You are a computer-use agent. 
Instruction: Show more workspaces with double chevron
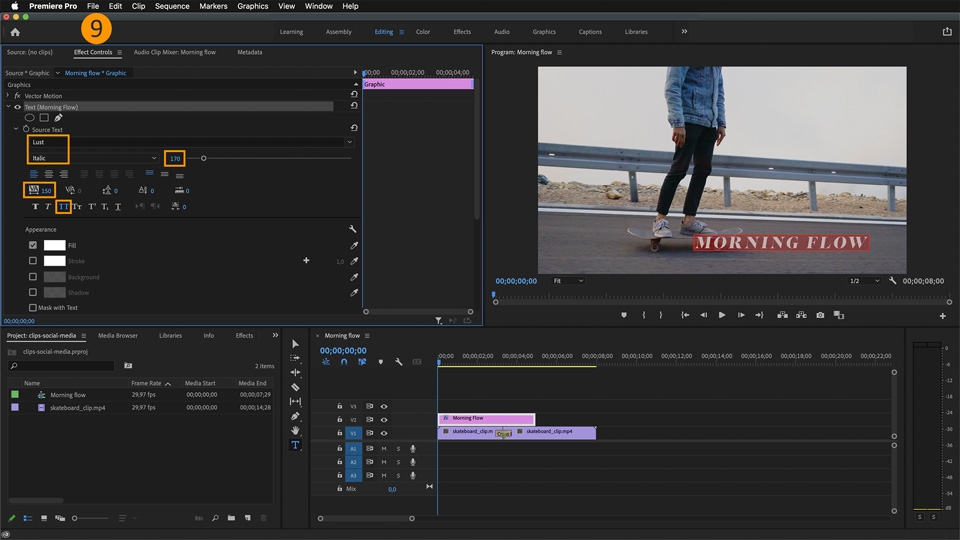pyautogui.click(x=684, y=32)
